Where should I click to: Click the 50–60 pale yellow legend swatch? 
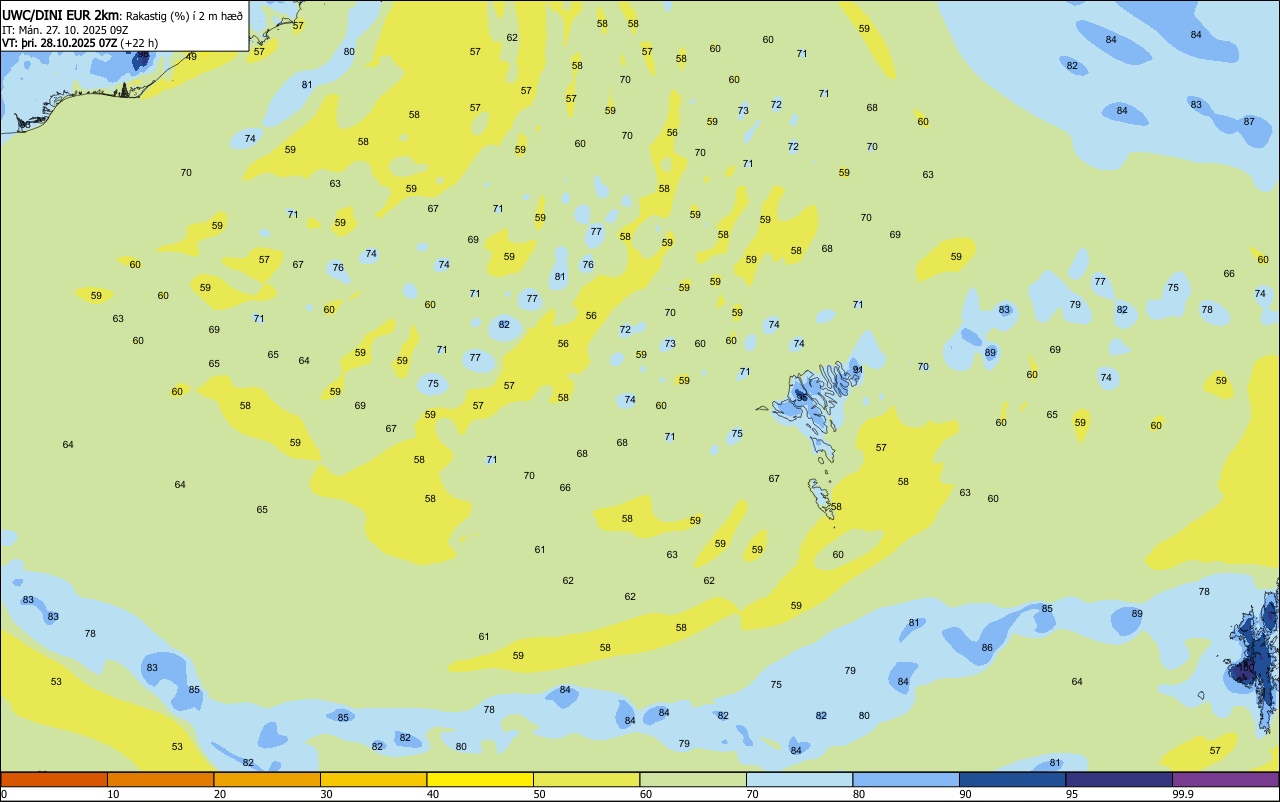(587, 779)
